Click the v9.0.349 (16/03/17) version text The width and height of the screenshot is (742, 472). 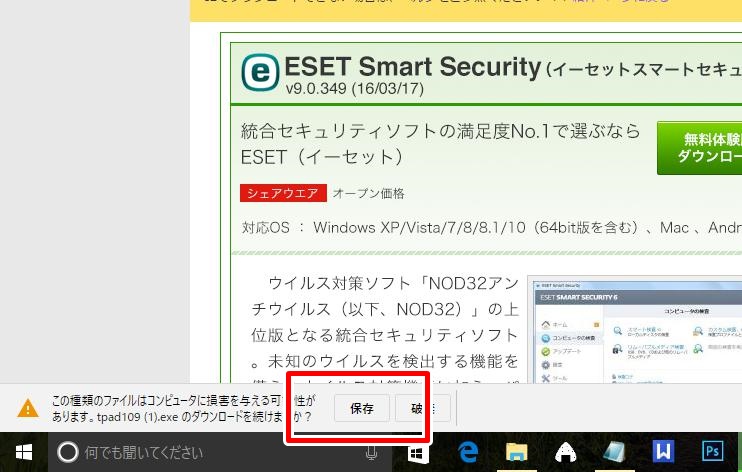pos(354,89)
